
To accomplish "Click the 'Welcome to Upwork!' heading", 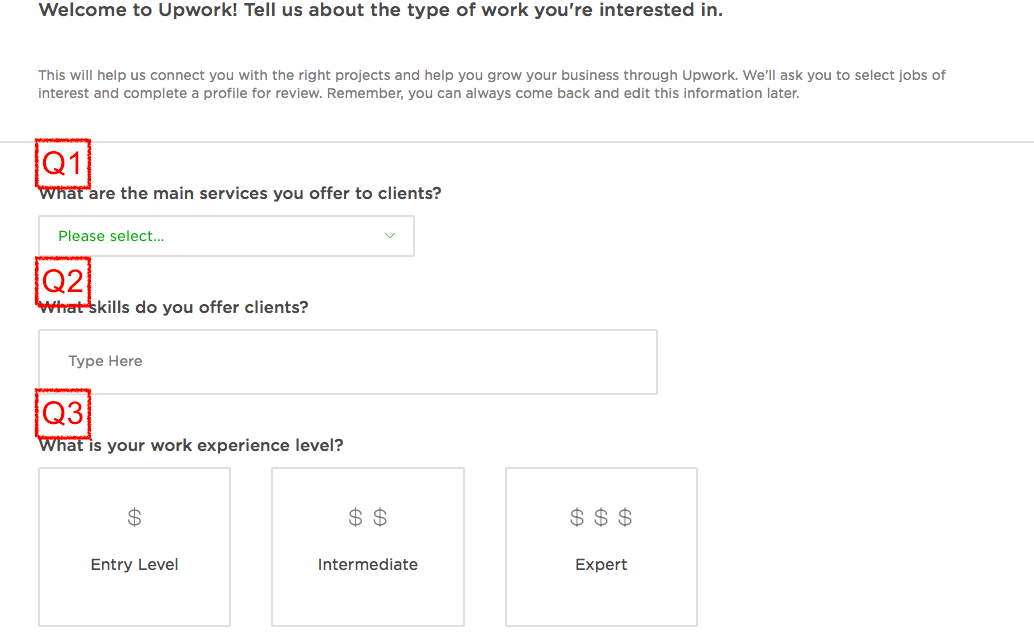I will 380,11.
